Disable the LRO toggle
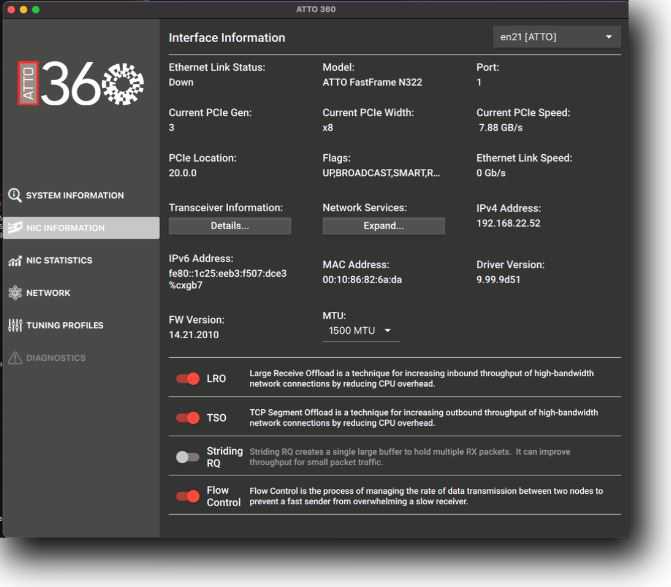Viewport: 671px width, 587px height. click(x=188, y=379)
